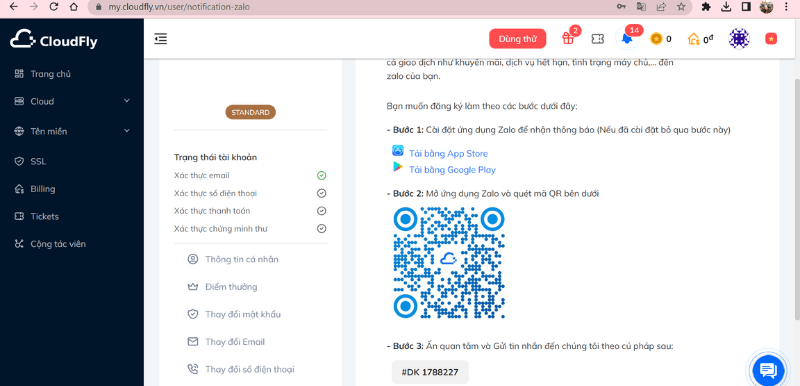Click the Zalo QR code image
The height and width of the screenshot is (386, 800).
coord(448,263)
